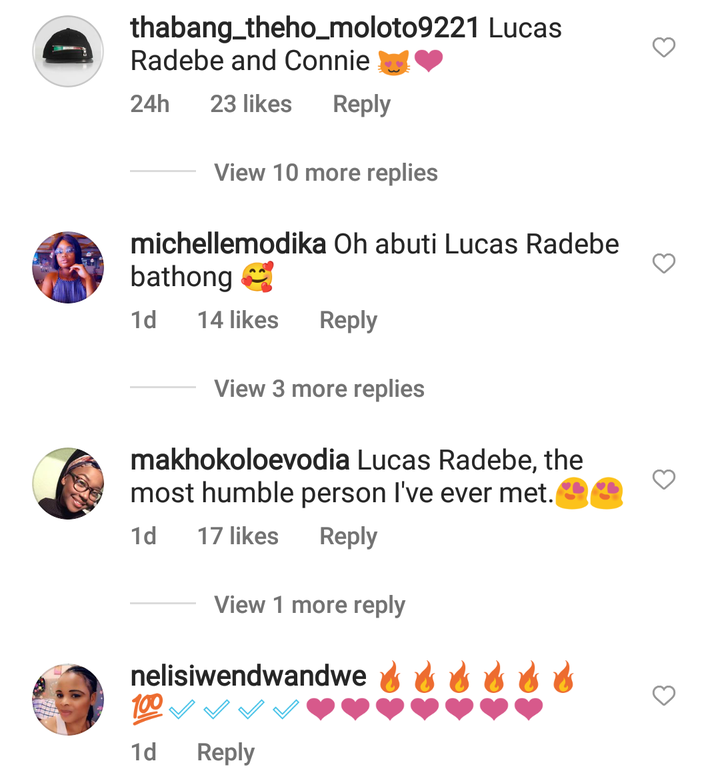720x773 pixels.
Task: Reply to nelisiwendwandwe's emoji comment
Action: [225, 752]
